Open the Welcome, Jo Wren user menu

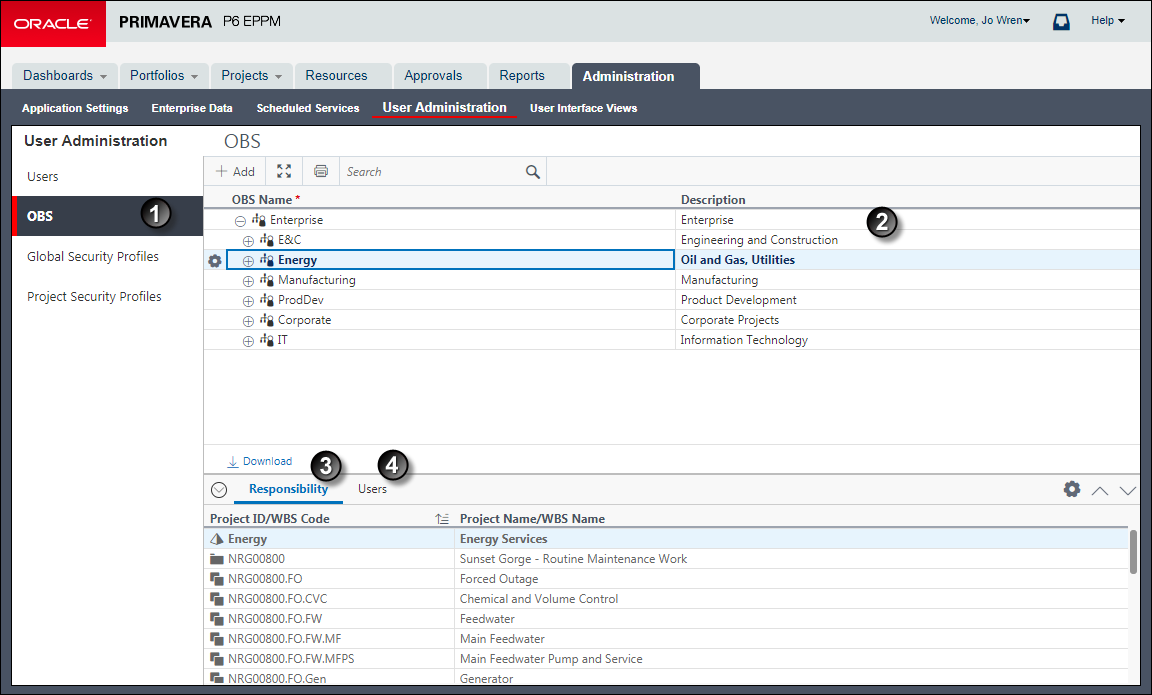pyautogui.click(x=979, y=21)
